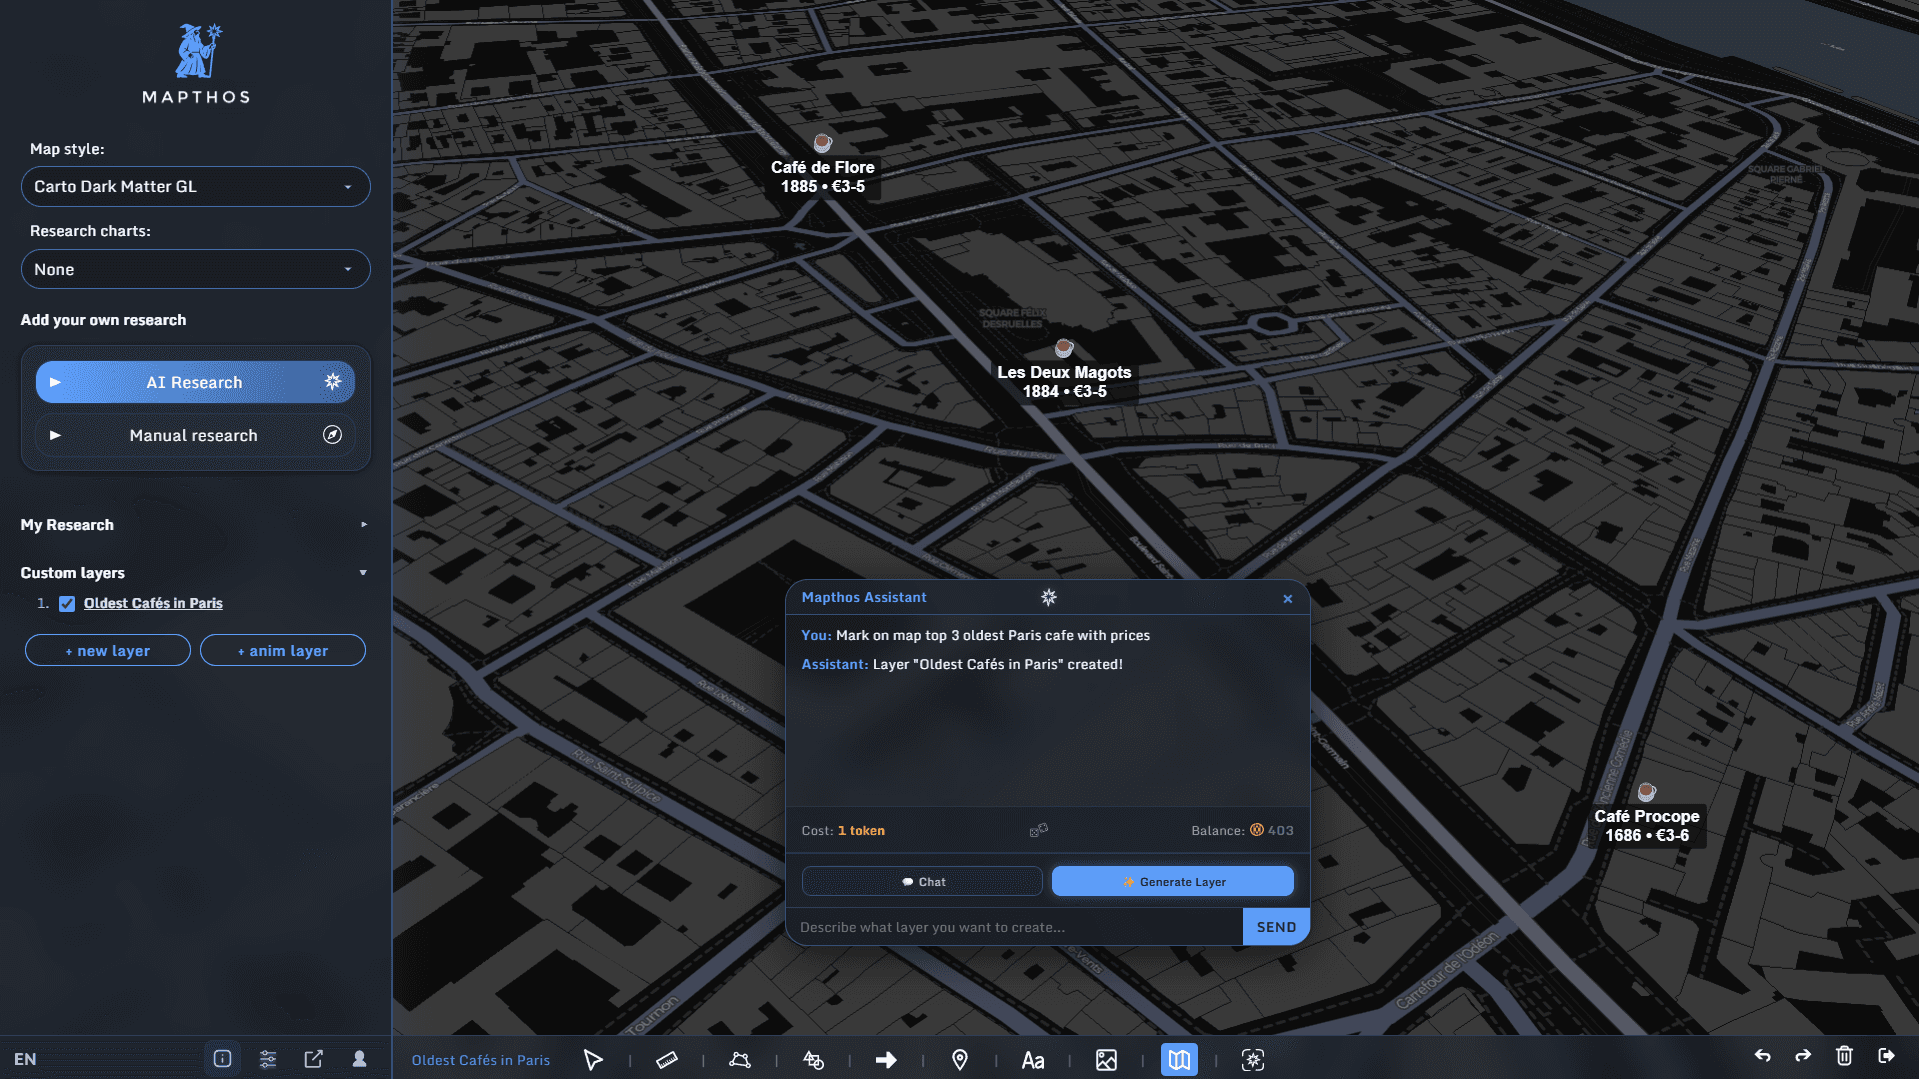This screenshot has height=1079, width=1919.
Task: Click the image insert tool
Action: tap(1106, 1060)
